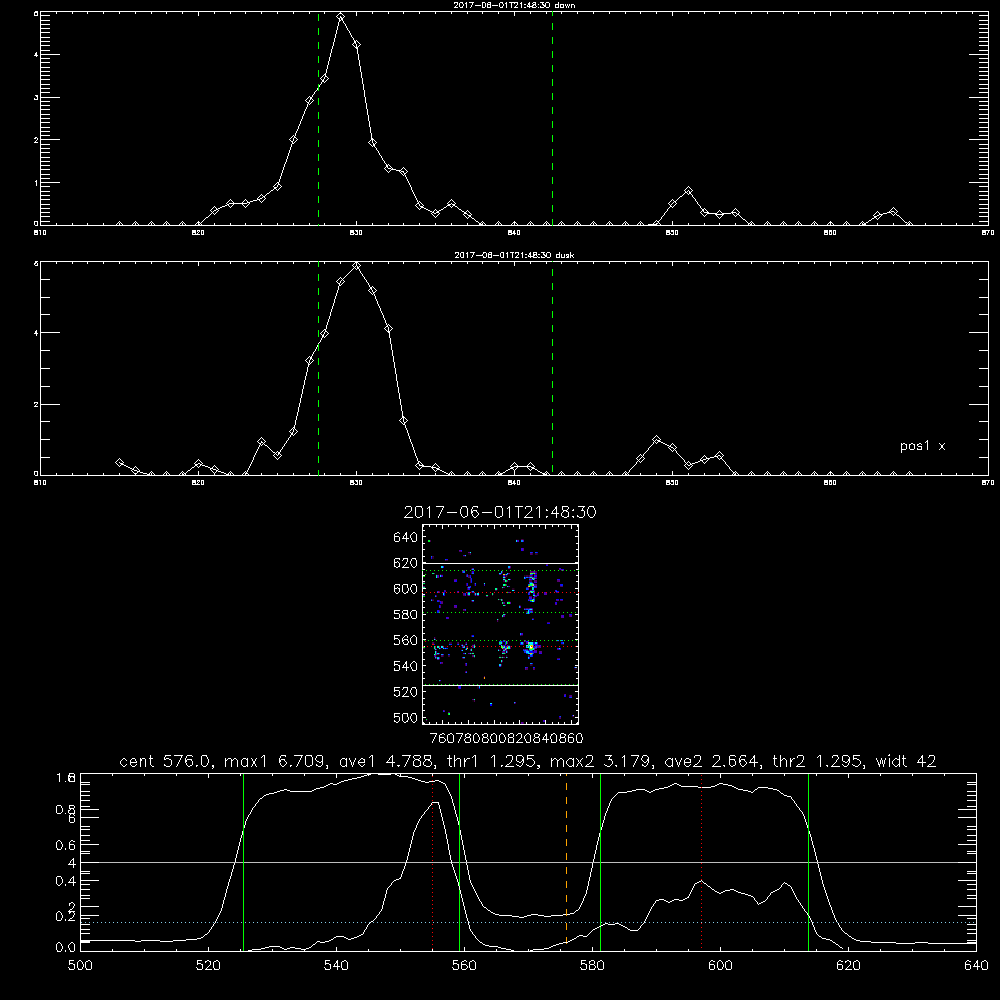The image size is (1000, 1000).
Task: Click 'cent 576.0' in the statistics line
Action: 166,761
